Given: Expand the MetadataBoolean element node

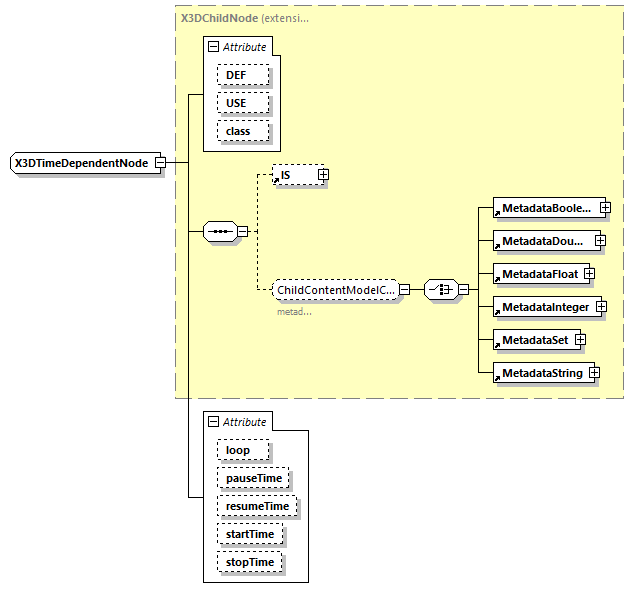Looking at the screenshot, I should 606,208.
